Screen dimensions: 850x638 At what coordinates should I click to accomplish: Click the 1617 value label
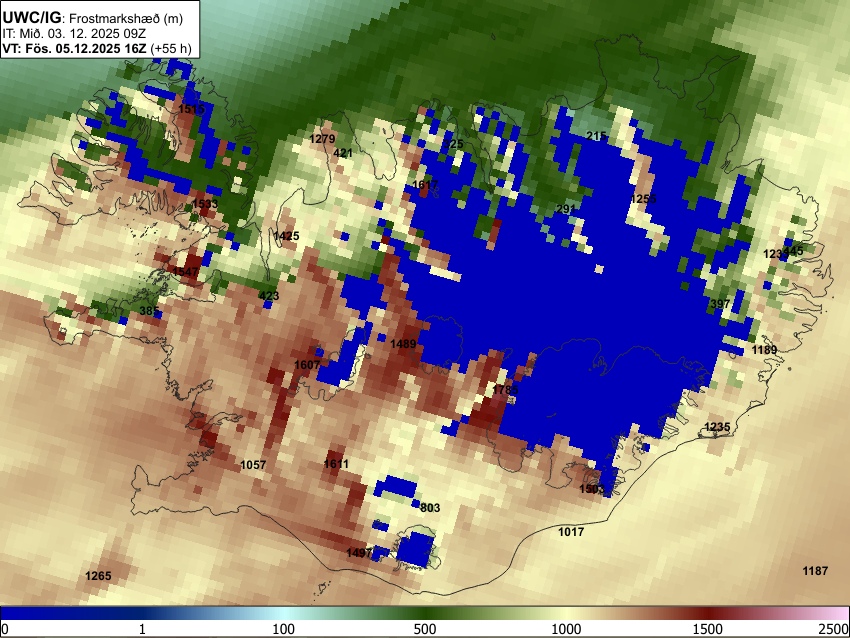(x=424, y=185)
